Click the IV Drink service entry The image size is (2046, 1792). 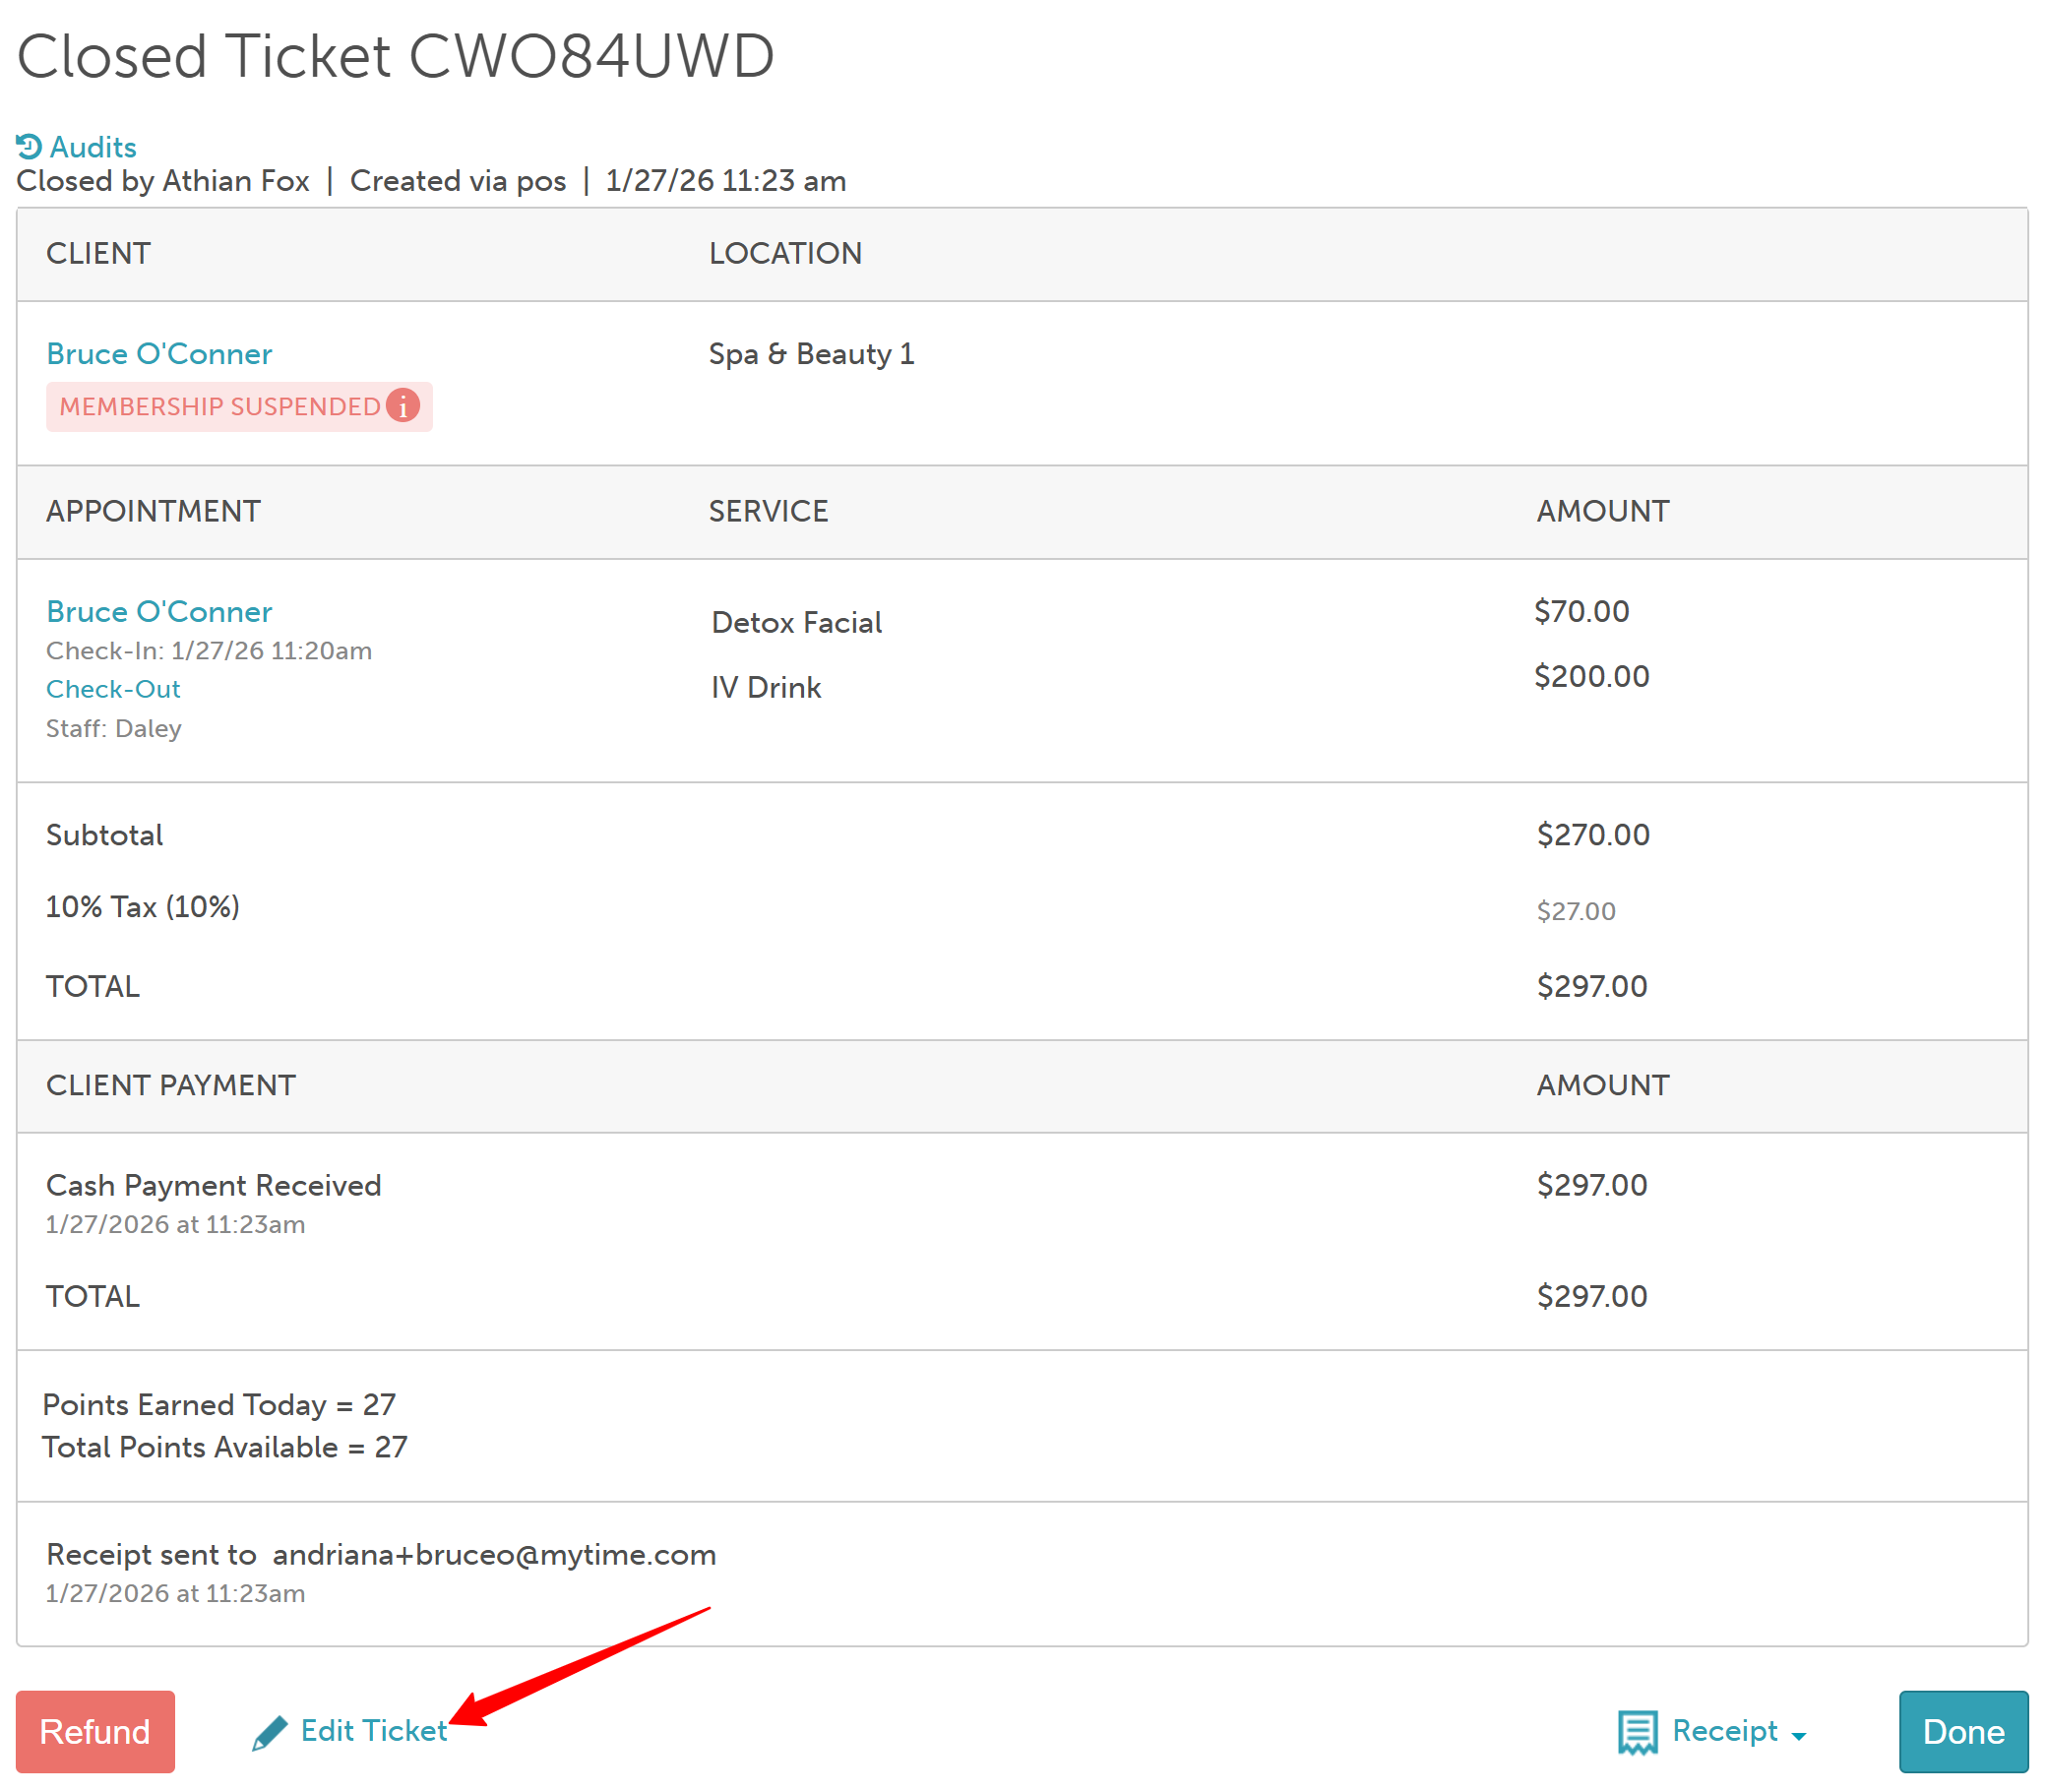766,688
